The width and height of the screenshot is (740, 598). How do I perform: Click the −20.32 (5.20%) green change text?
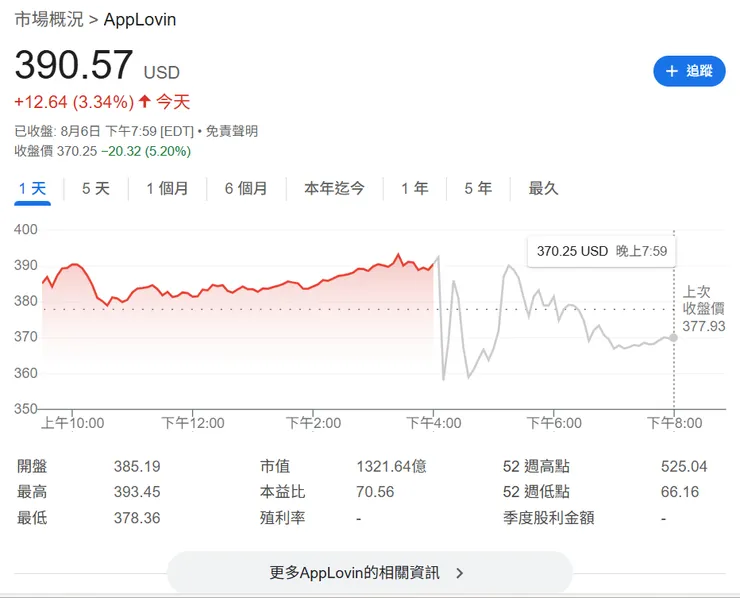click(x=146, y=151)
